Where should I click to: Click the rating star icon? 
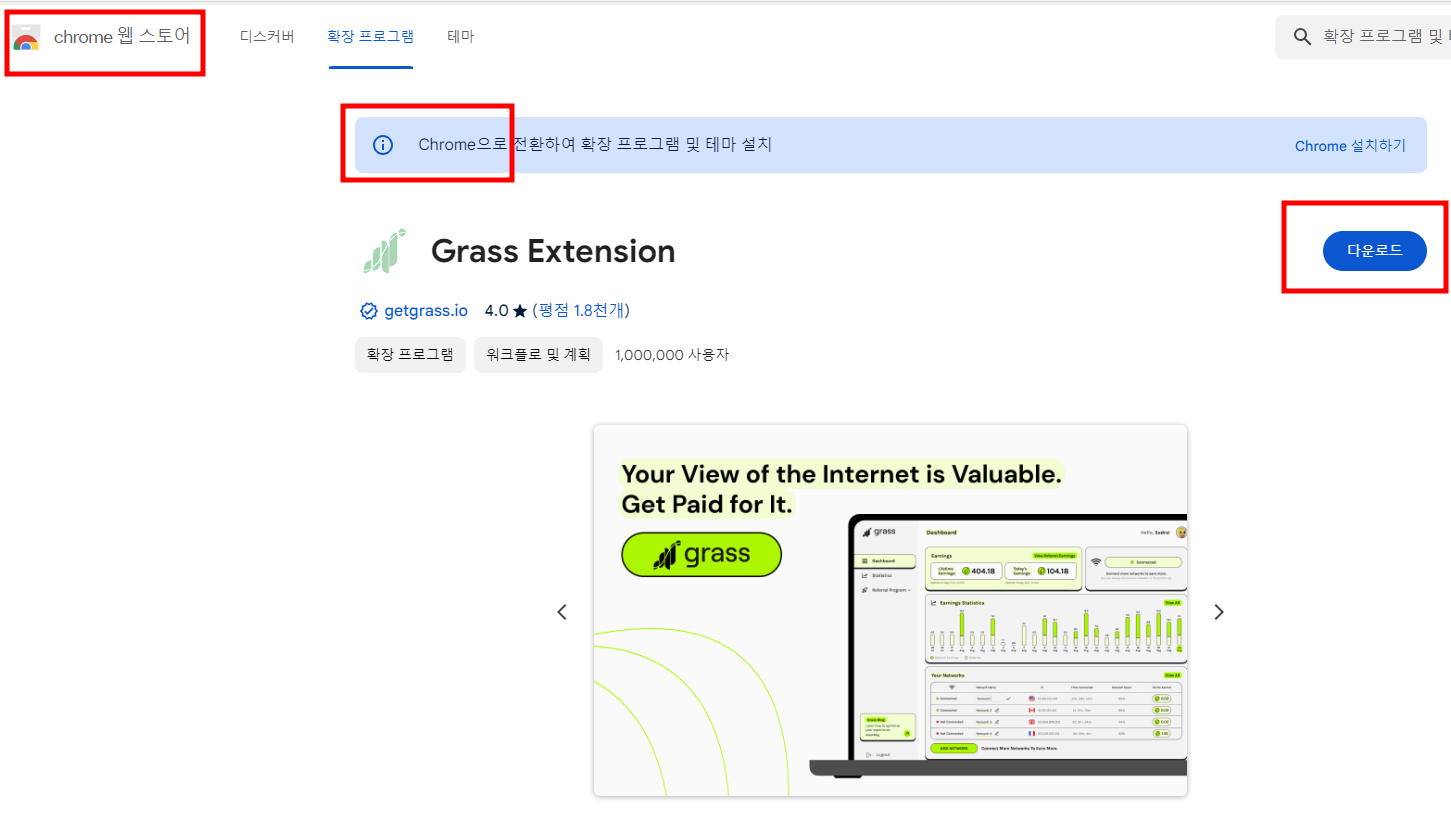(520, 311)
